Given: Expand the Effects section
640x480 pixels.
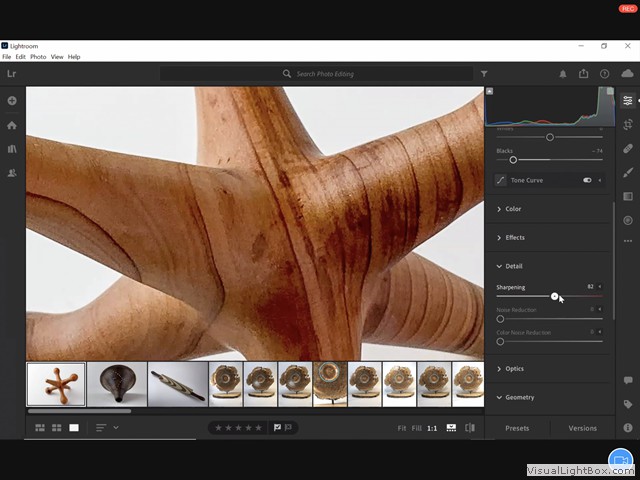Looking at the screenshot, I should click(x=514, y=237).
